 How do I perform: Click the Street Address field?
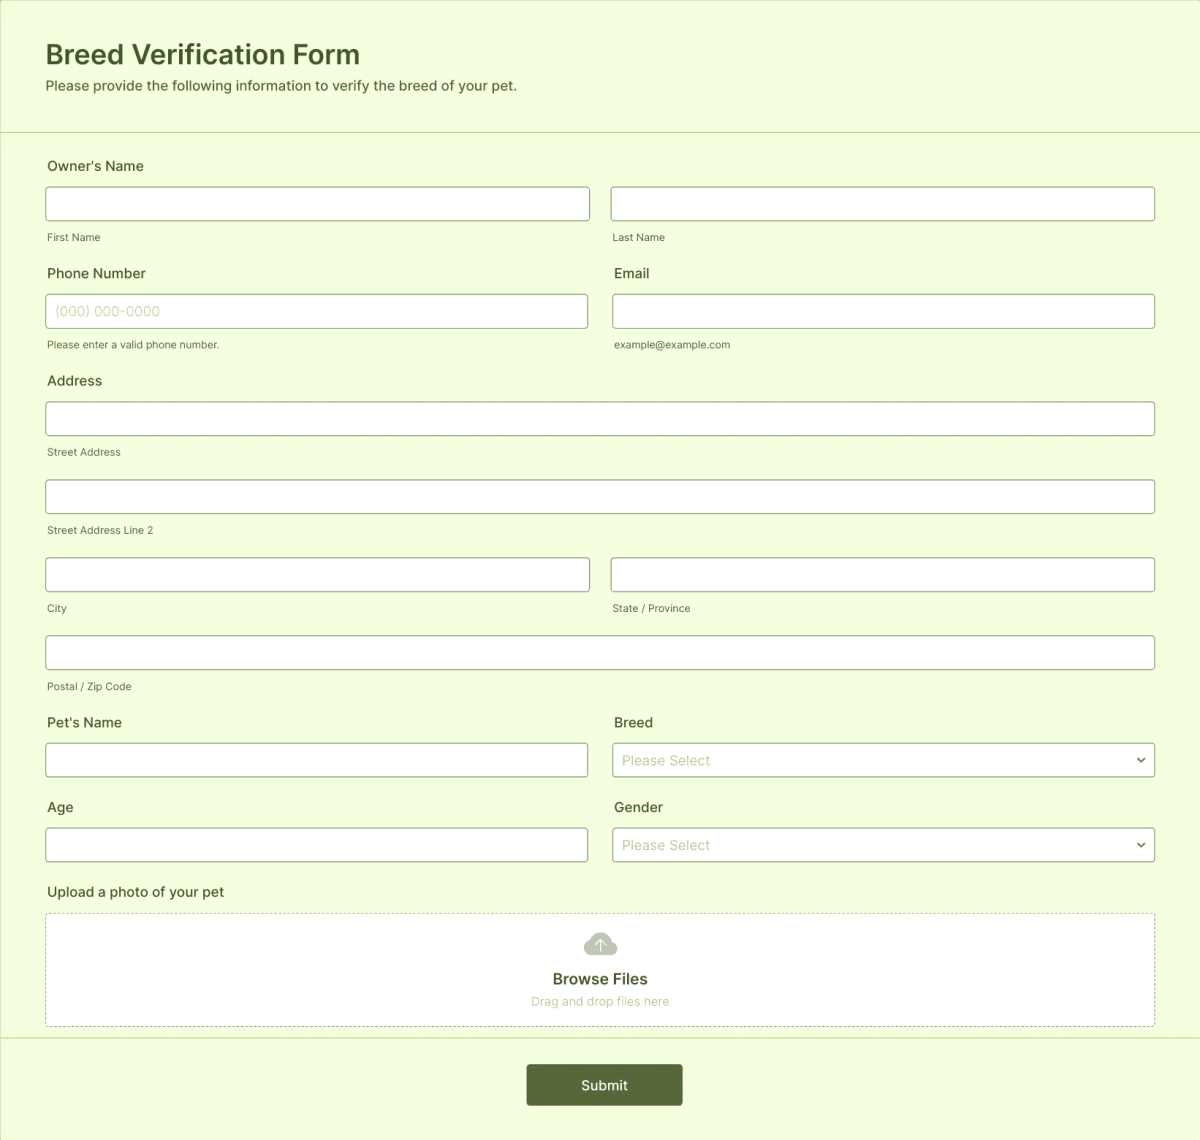[x=600, y=418]
